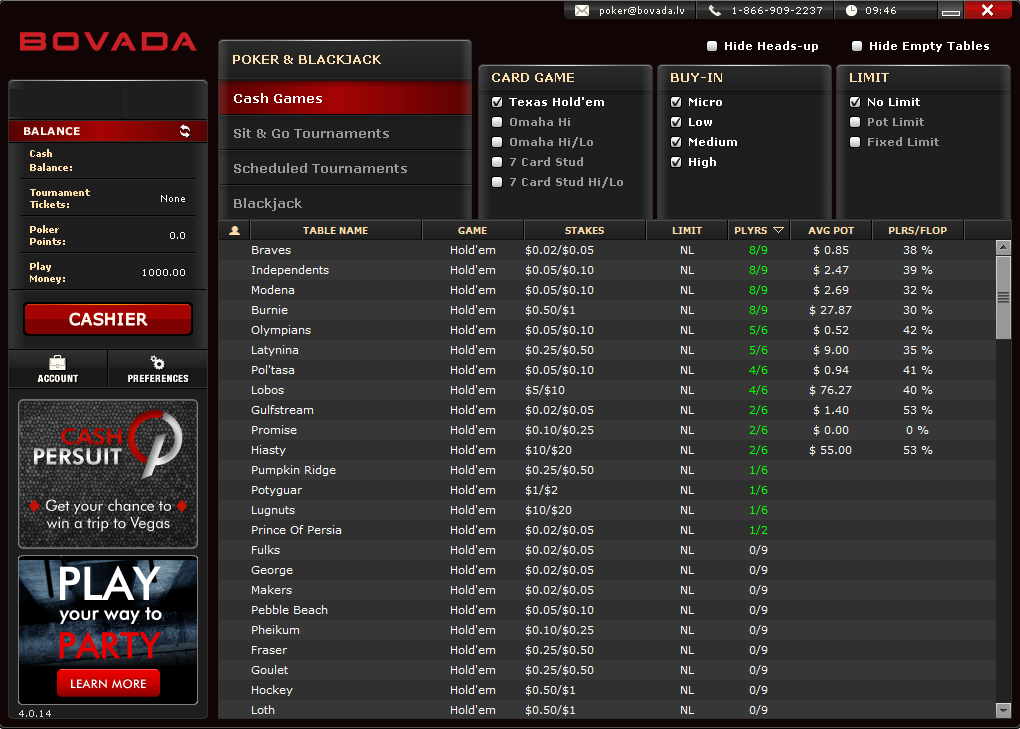The image size is (1020, 729).
Task: Click table list scroll up arrow
Action: (1003, 247)
